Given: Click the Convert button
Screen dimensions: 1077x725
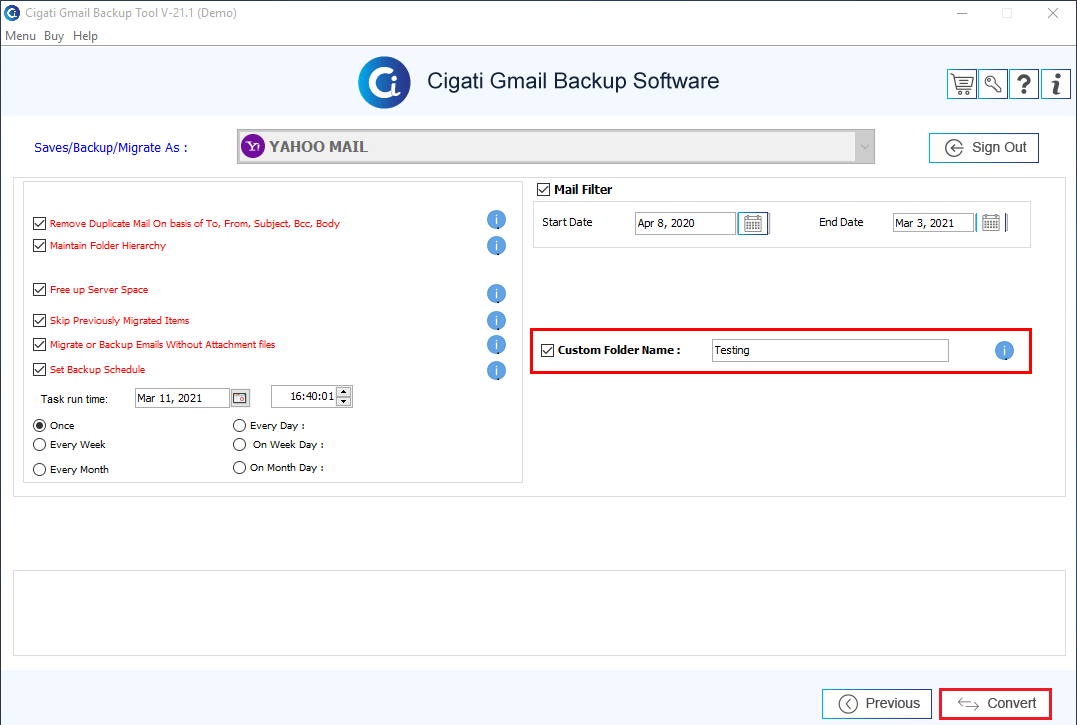Looking at the screenshot, I should (x=995, y=704).
